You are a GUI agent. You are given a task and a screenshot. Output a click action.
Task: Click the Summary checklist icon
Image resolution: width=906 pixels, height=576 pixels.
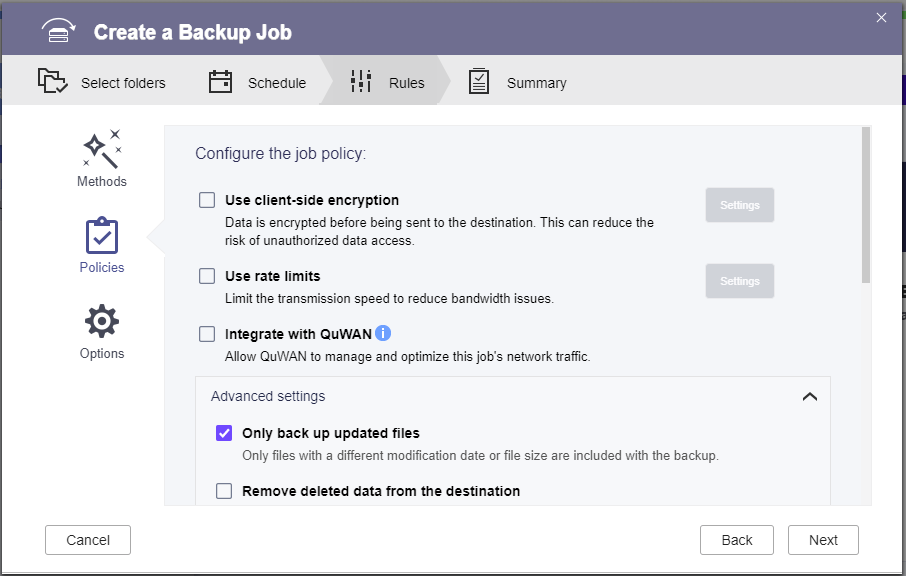coord(478,81)
